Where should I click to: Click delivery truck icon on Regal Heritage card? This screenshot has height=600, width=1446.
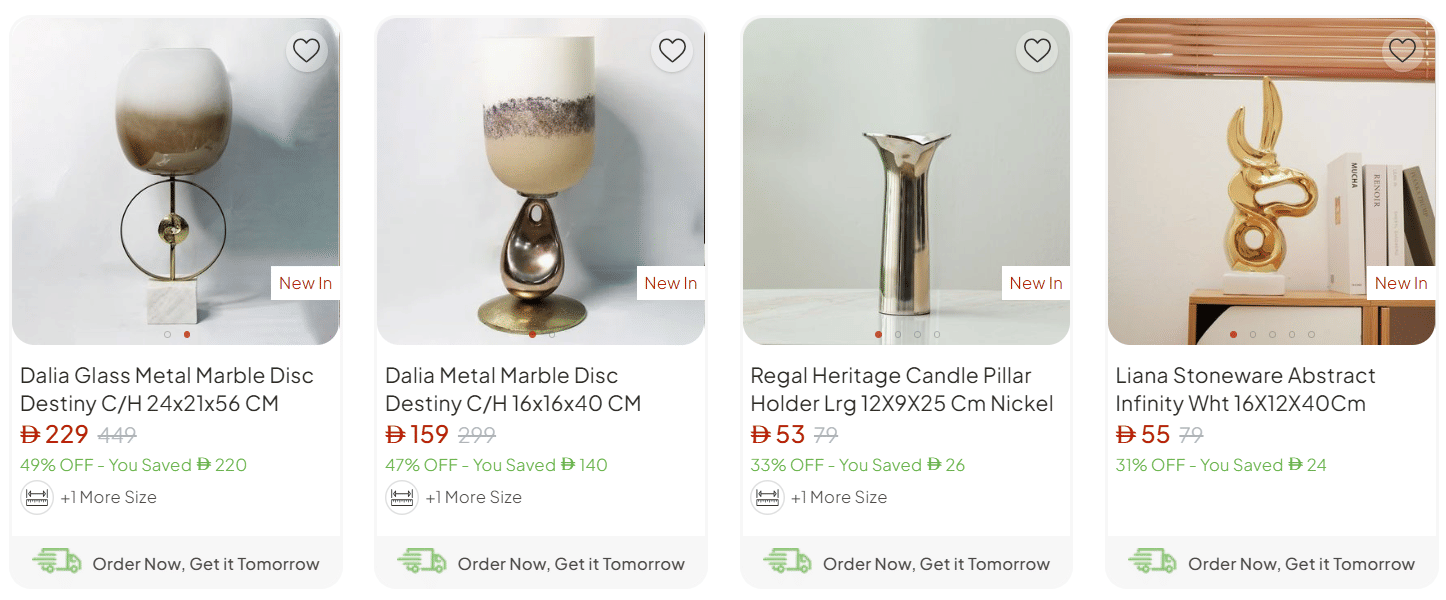tap(787, 562)
